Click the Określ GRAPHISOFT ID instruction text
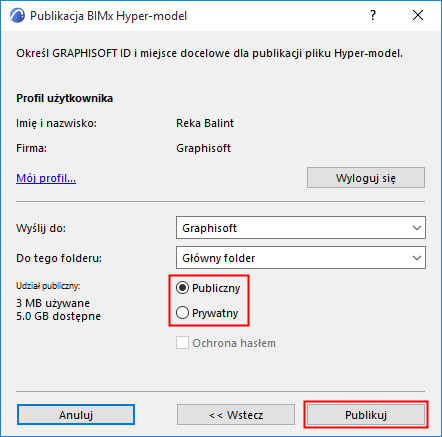 click(x=209, y=53)
